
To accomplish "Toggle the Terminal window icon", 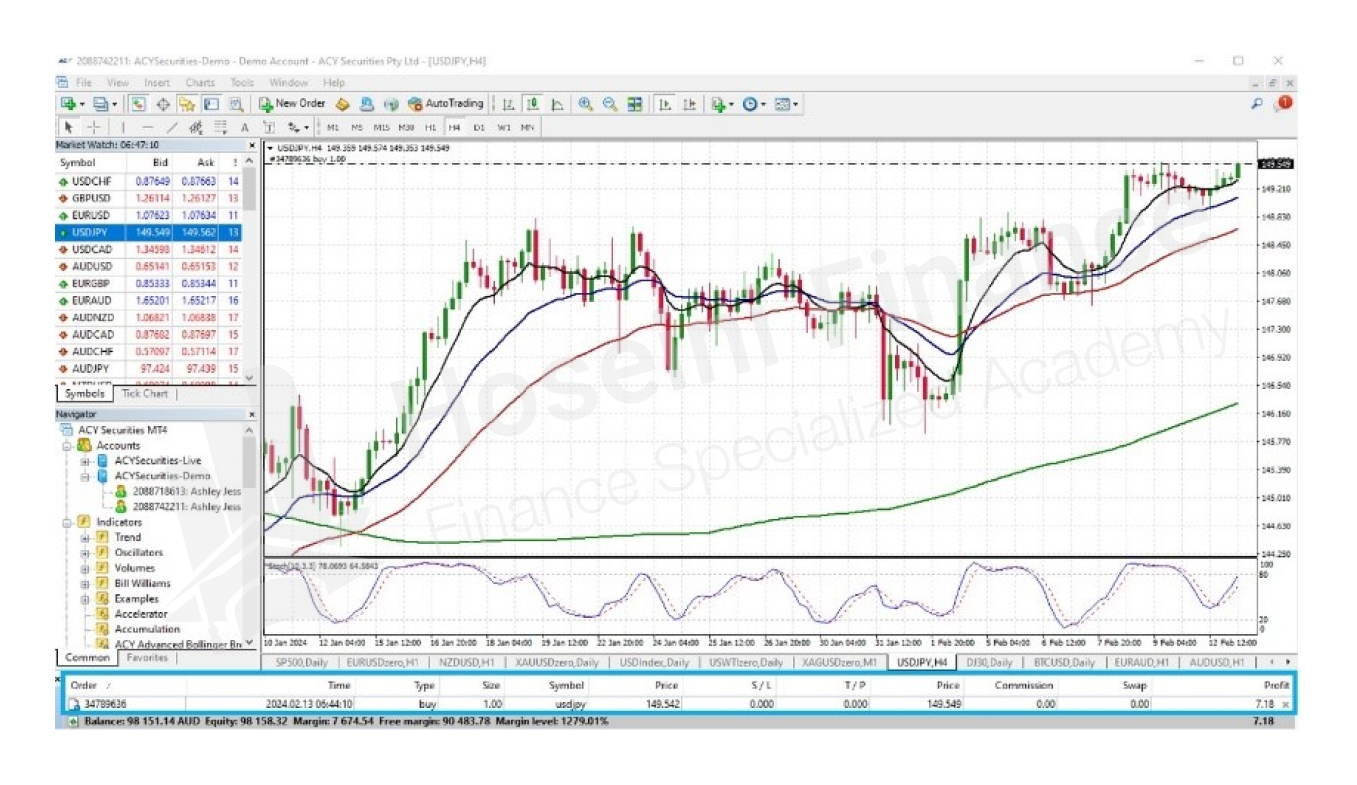I will tap(211, 103).
